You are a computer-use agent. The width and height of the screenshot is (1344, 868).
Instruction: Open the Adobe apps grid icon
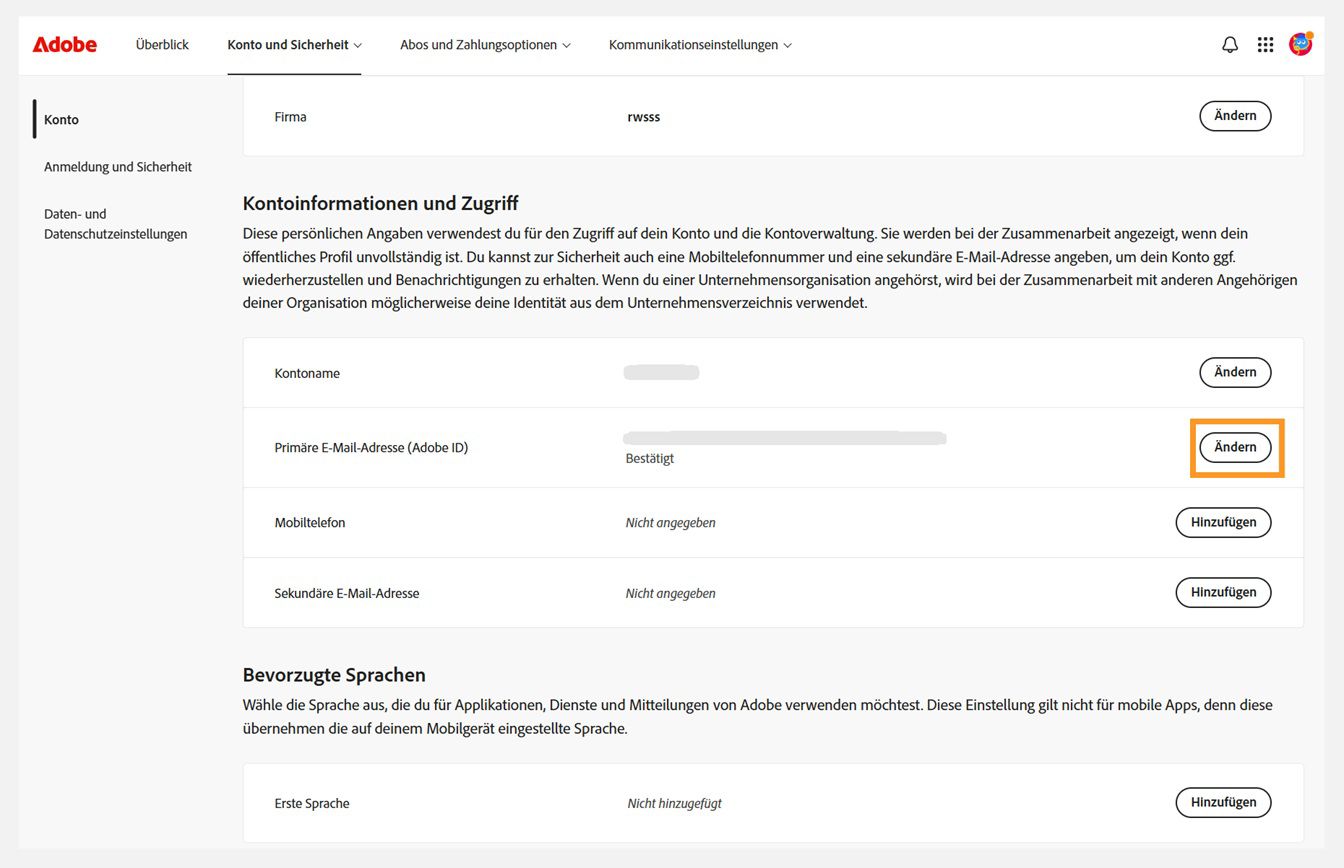(x=1265, y=44)
